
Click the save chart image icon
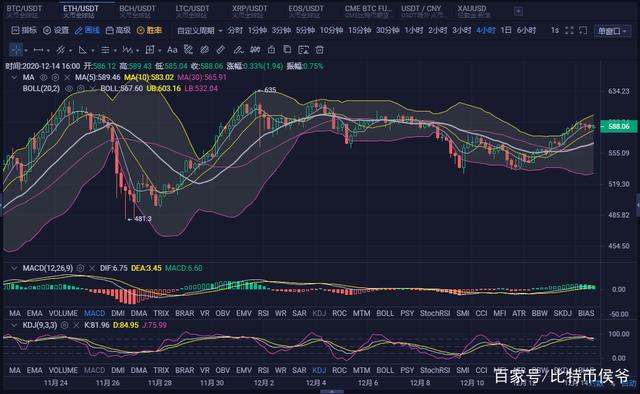tap(303, 50)
